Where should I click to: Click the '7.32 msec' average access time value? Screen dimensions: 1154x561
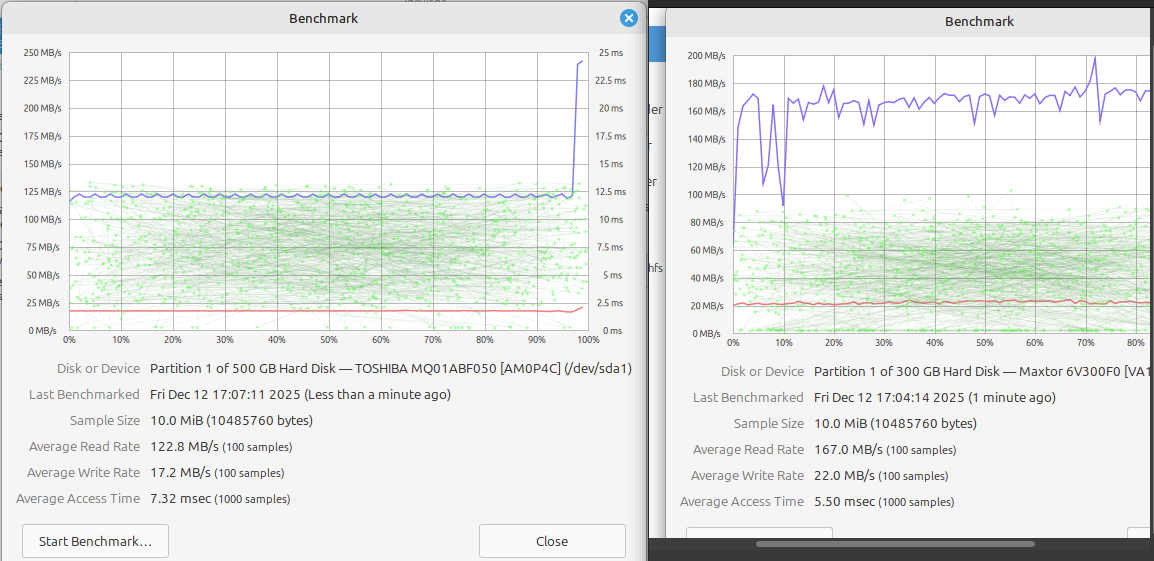tap(180, 498)
